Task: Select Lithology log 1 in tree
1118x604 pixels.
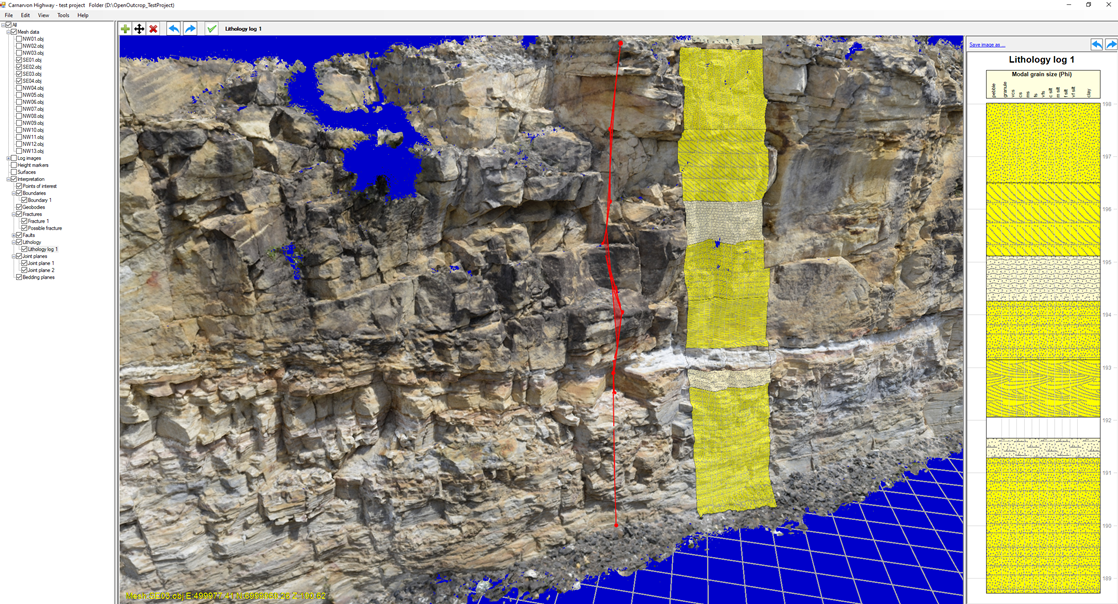Action: coord(43,249)
